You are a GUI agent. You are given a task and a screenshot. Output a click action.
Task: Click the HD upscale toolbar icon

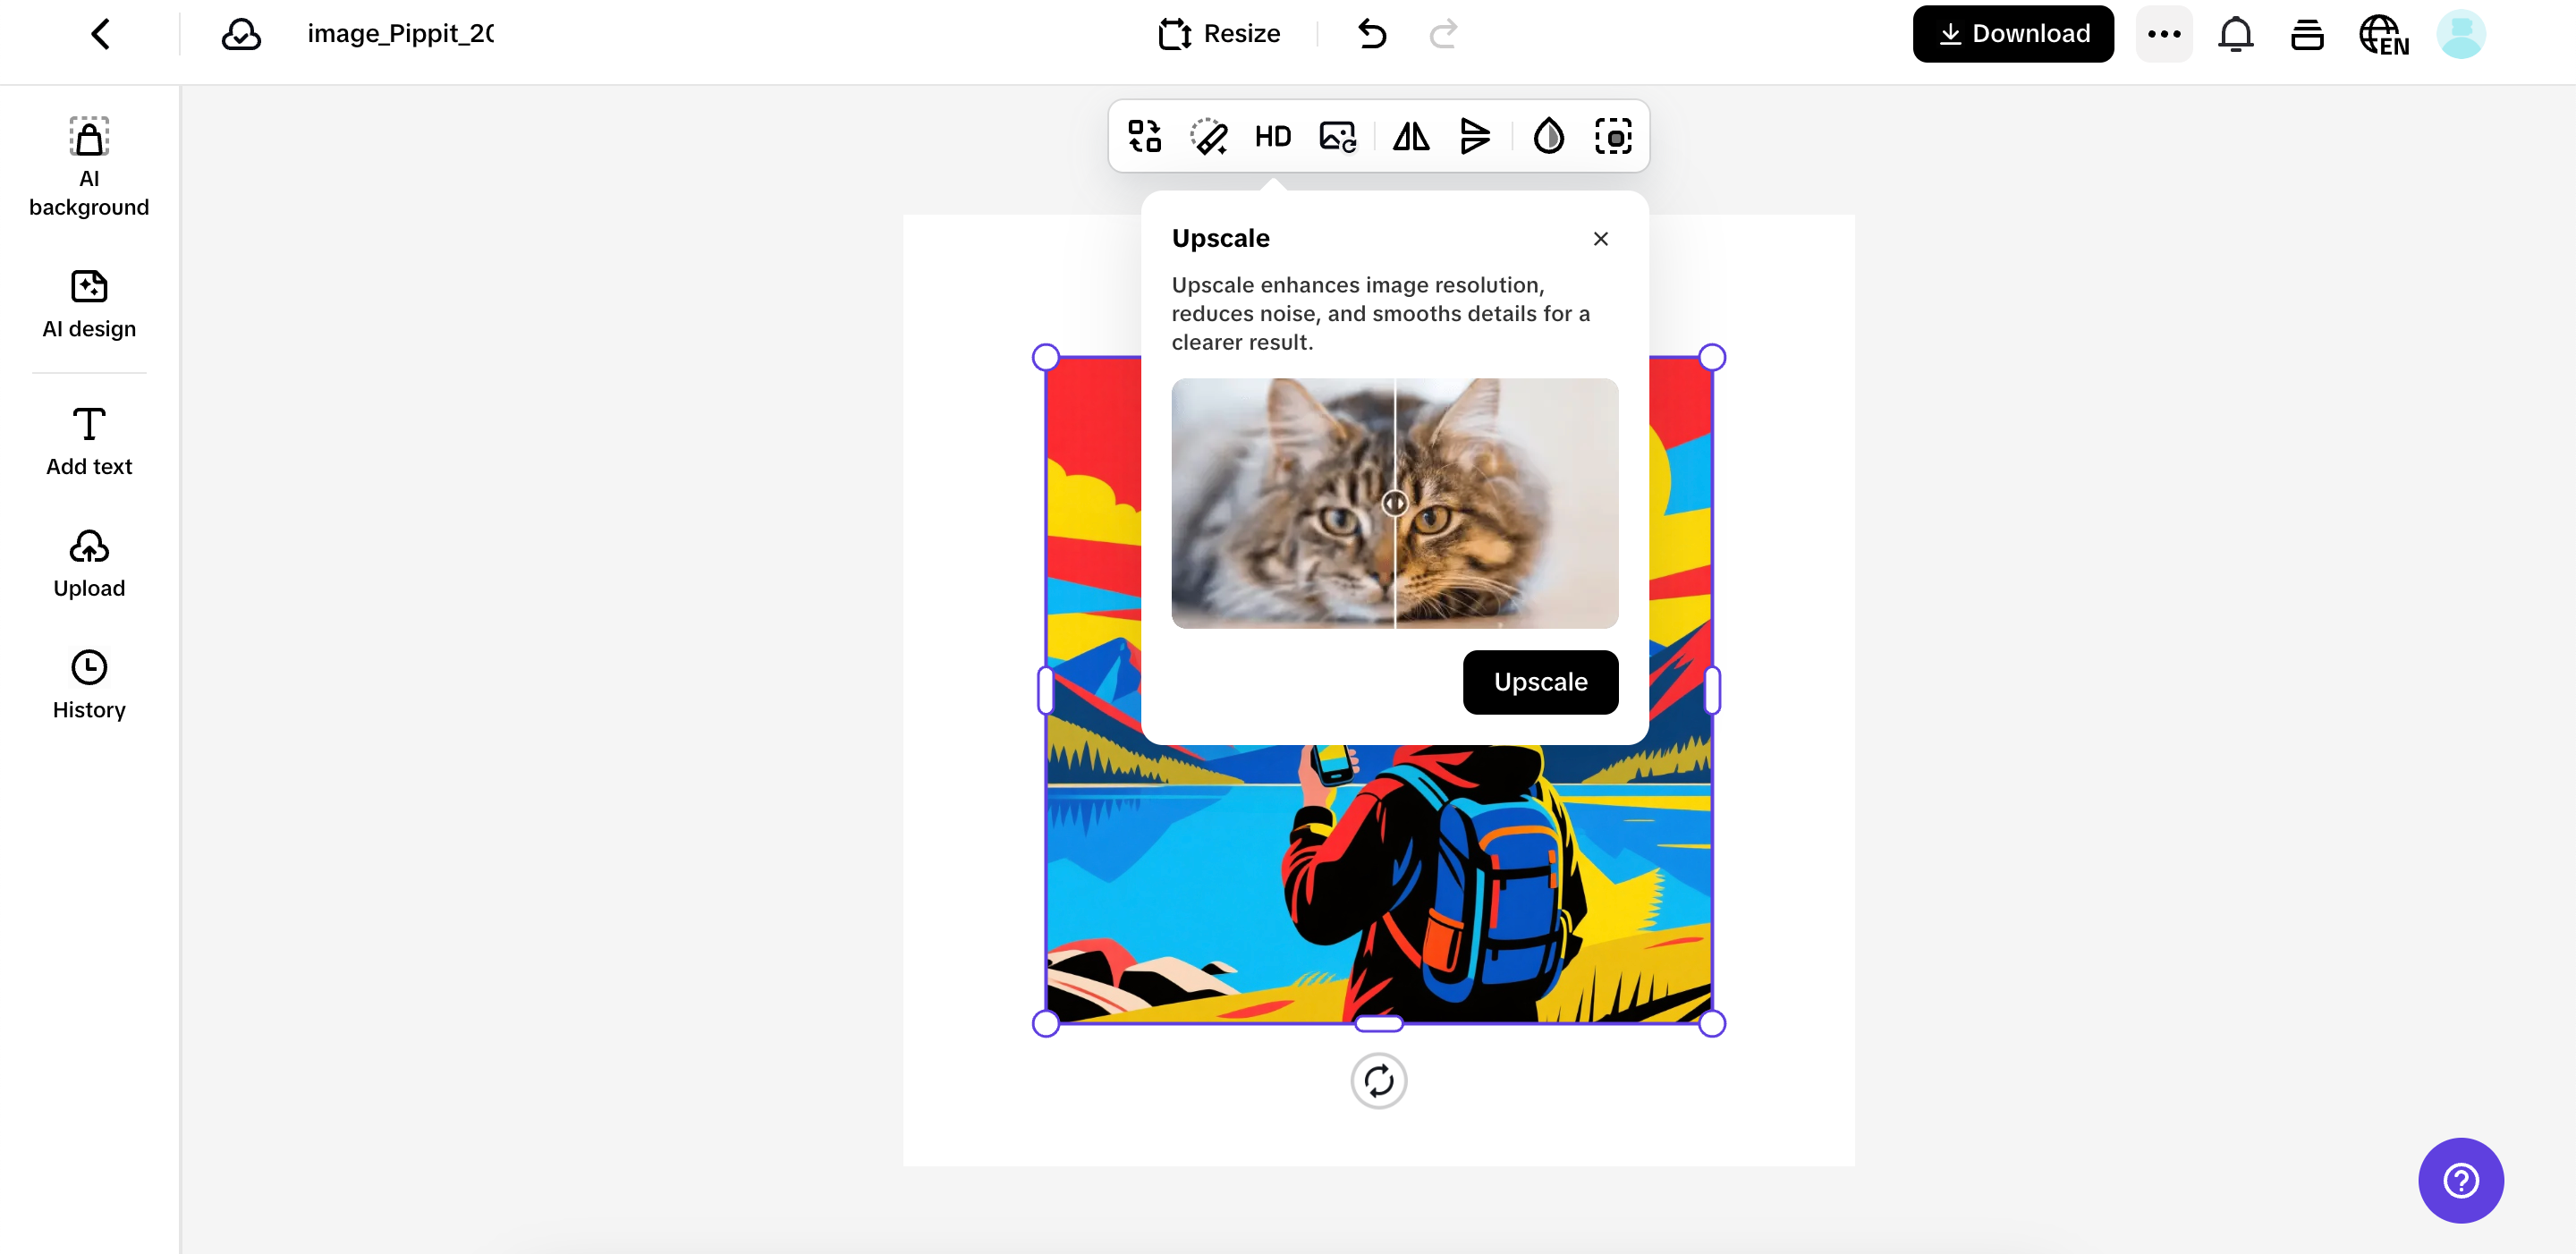click(1272, 136)
